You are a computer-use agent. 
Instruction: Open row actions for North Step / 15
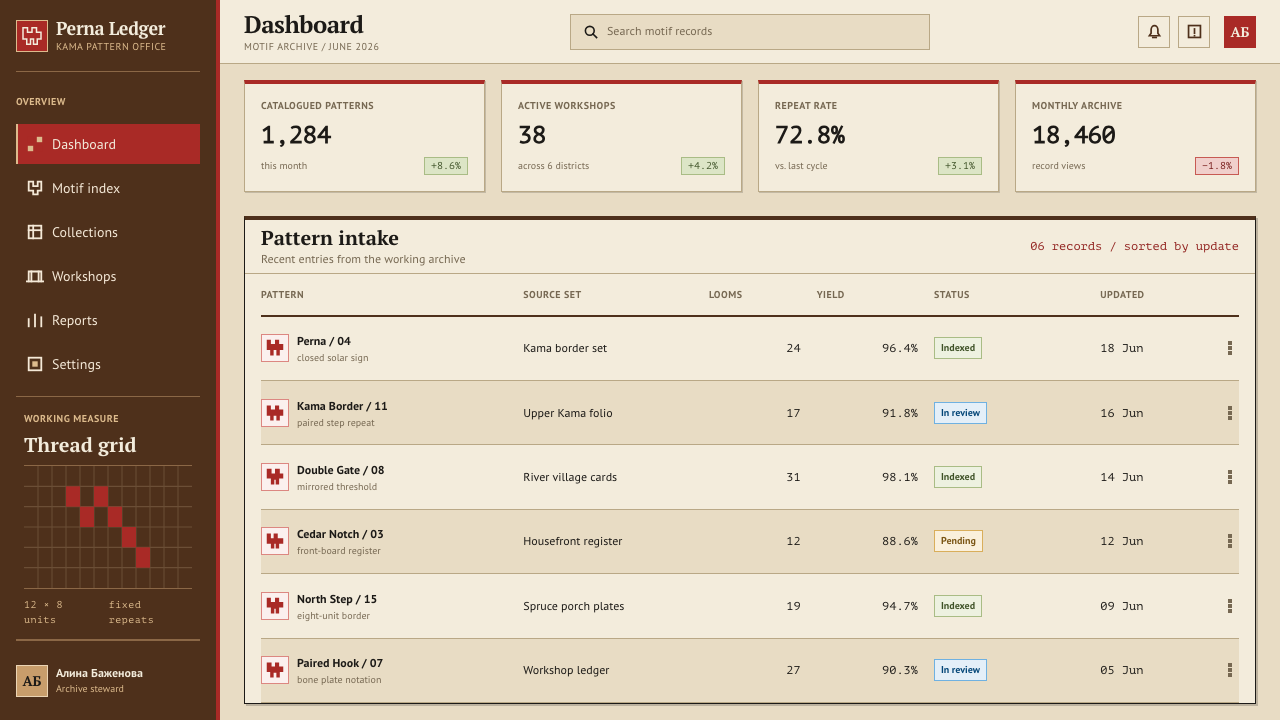pos(1229,606)
